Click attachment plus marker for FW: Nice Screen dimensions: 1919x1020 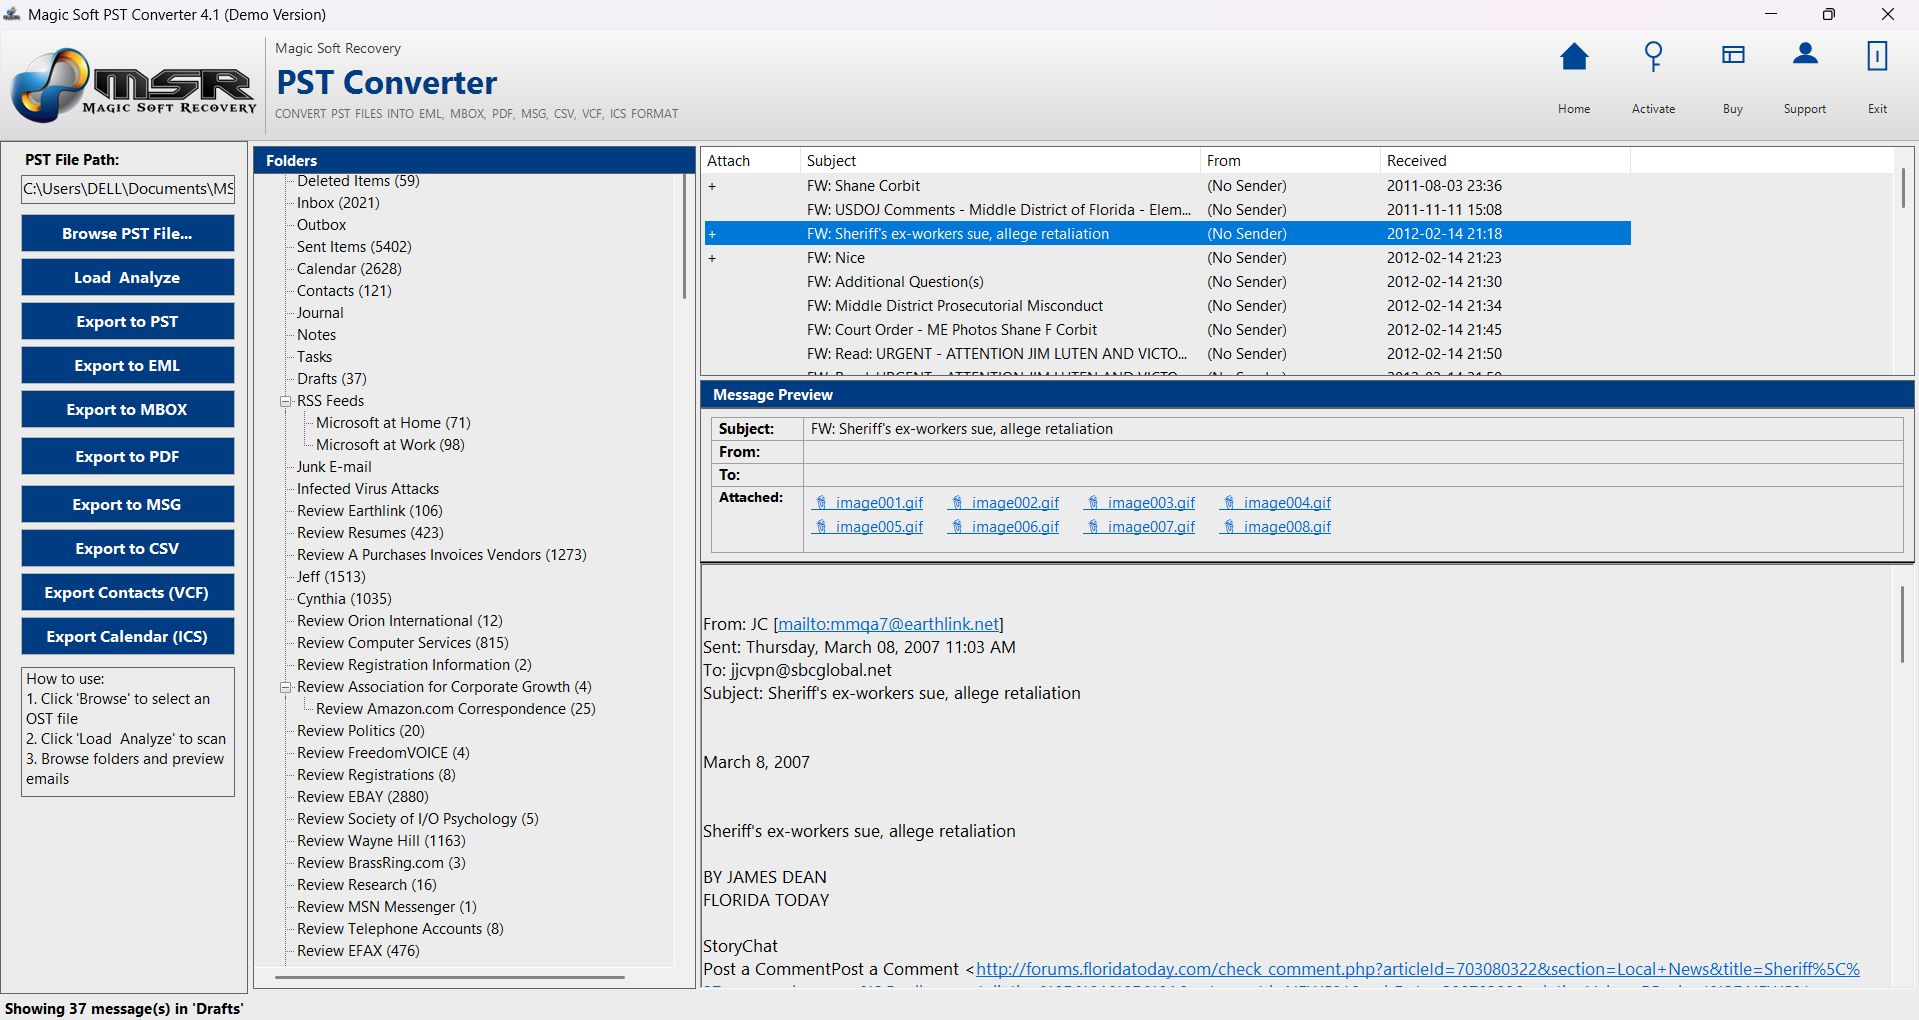[x=712, y=258]
